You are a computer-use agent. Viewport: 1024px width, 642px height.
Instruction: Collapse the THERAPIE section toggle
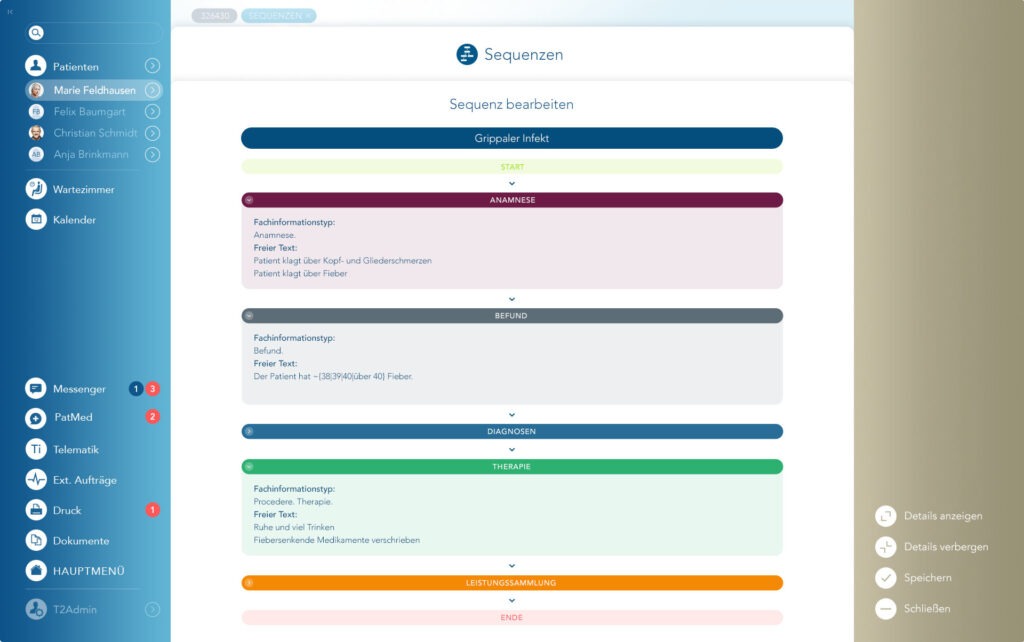click(249, 467)
